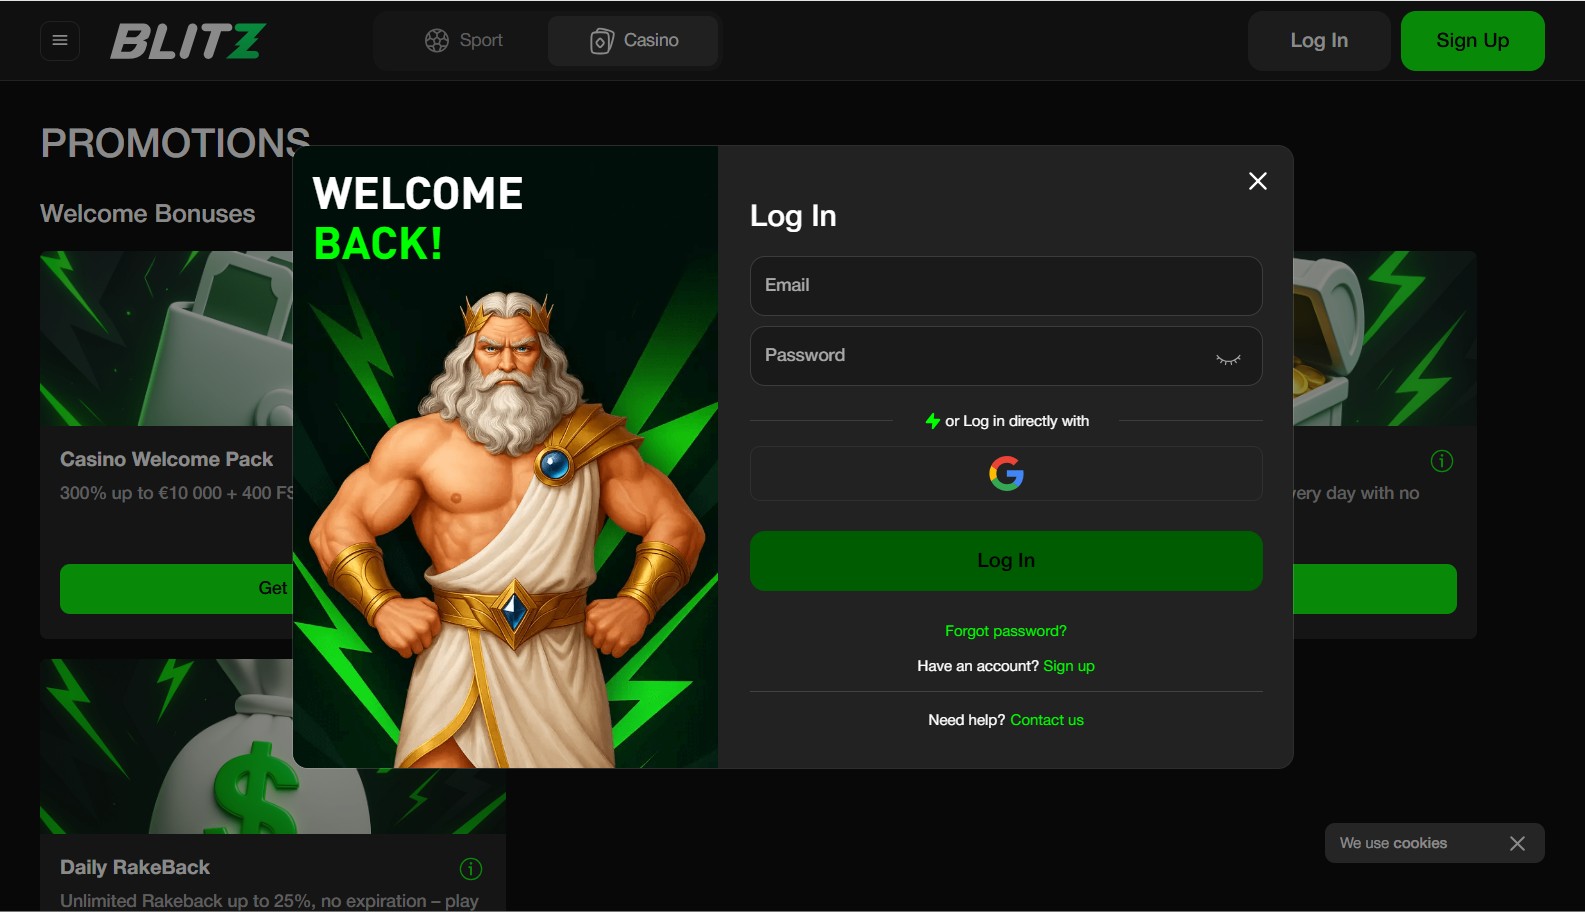Open the Contact us link
The image size is (1585, 912).
pyautogui.click(x=1047, y=720)
